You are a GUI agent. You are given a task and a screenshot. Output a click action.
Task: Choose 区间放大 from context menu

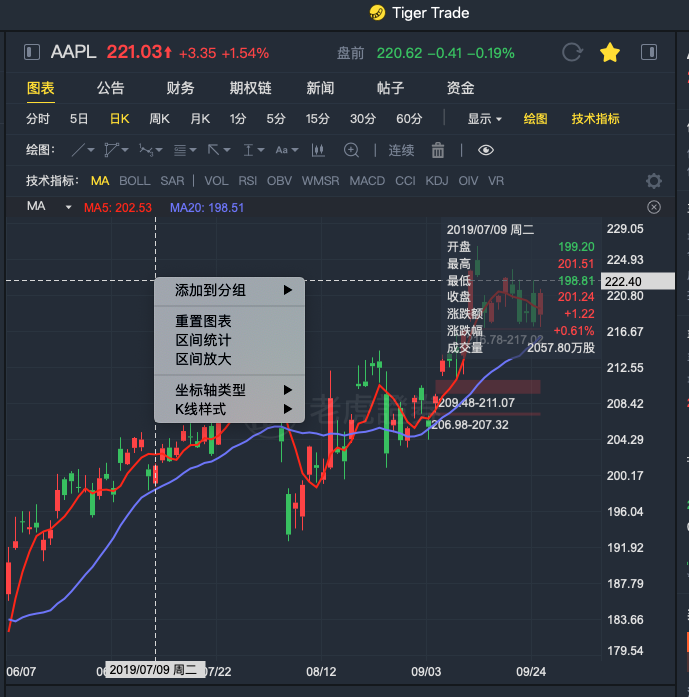tap(229, 359)
